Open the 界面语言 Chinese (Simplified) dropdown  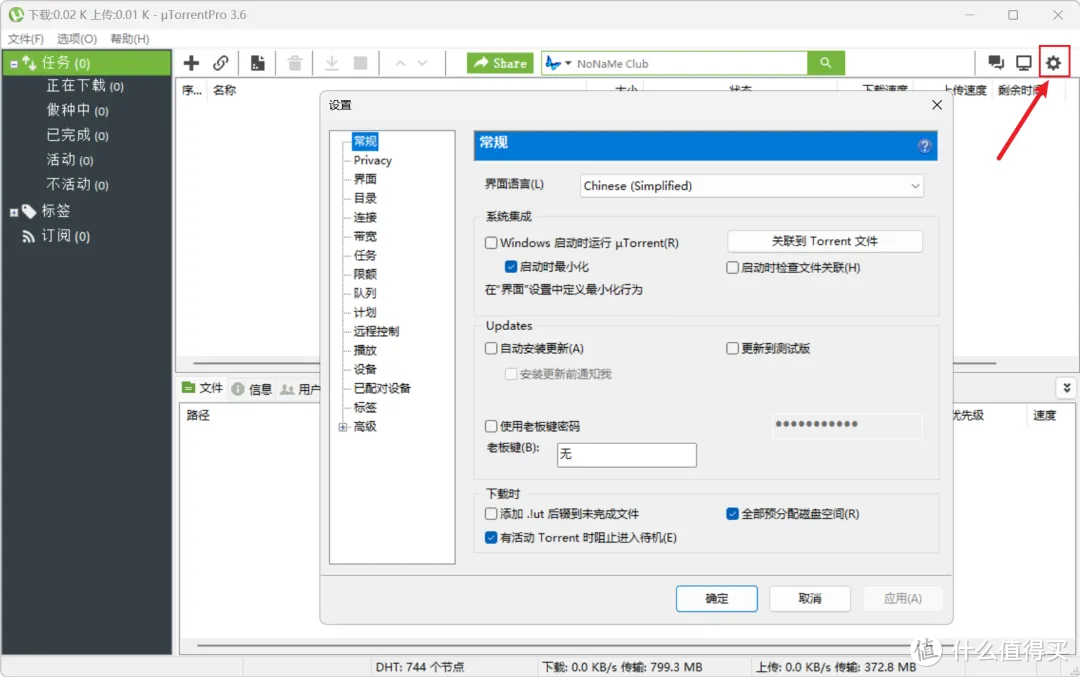tap(751, 186)
